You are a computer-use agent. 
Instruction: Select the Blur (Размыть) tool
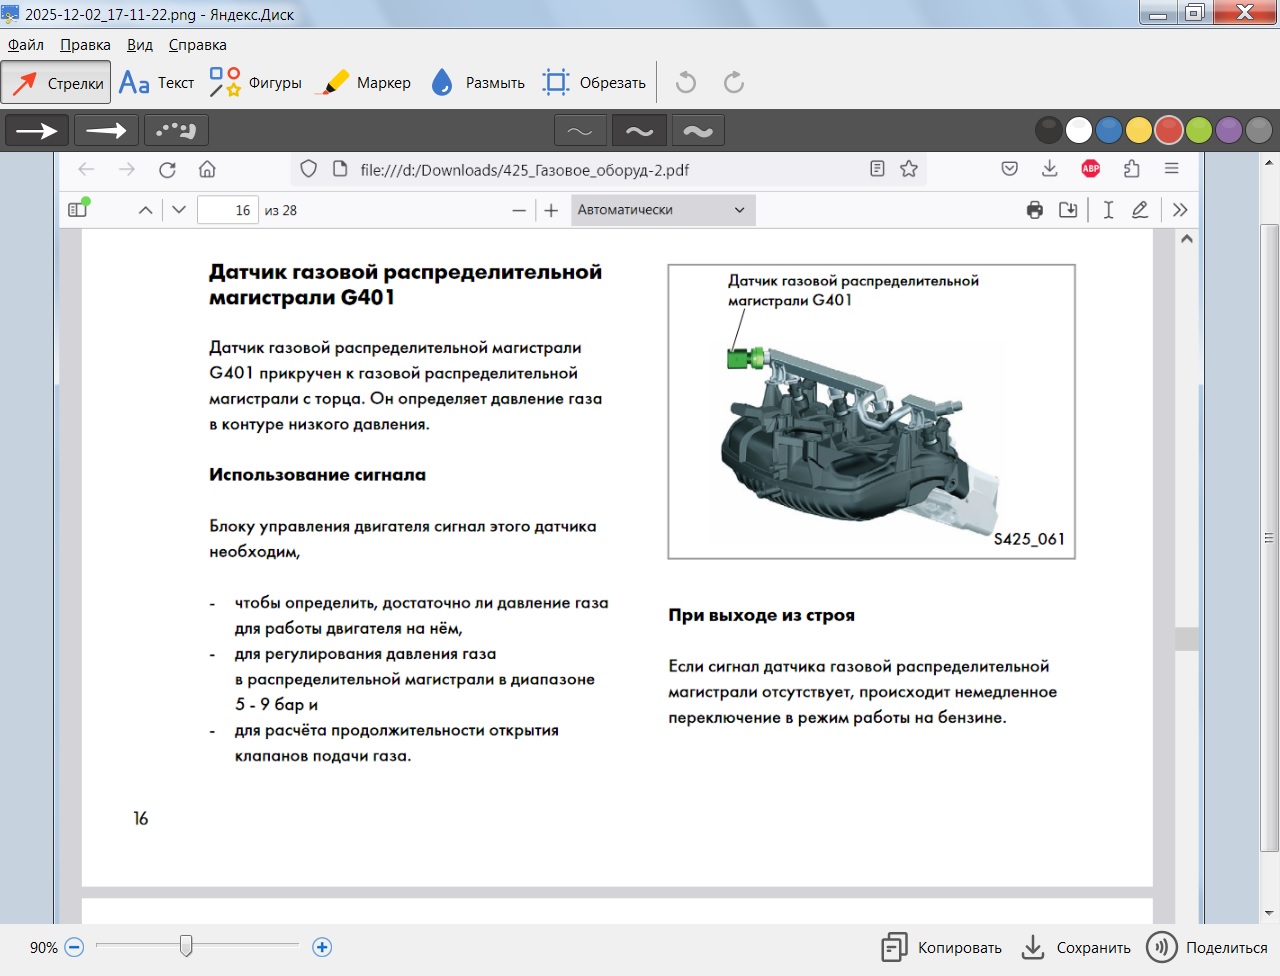click(477, 83)
